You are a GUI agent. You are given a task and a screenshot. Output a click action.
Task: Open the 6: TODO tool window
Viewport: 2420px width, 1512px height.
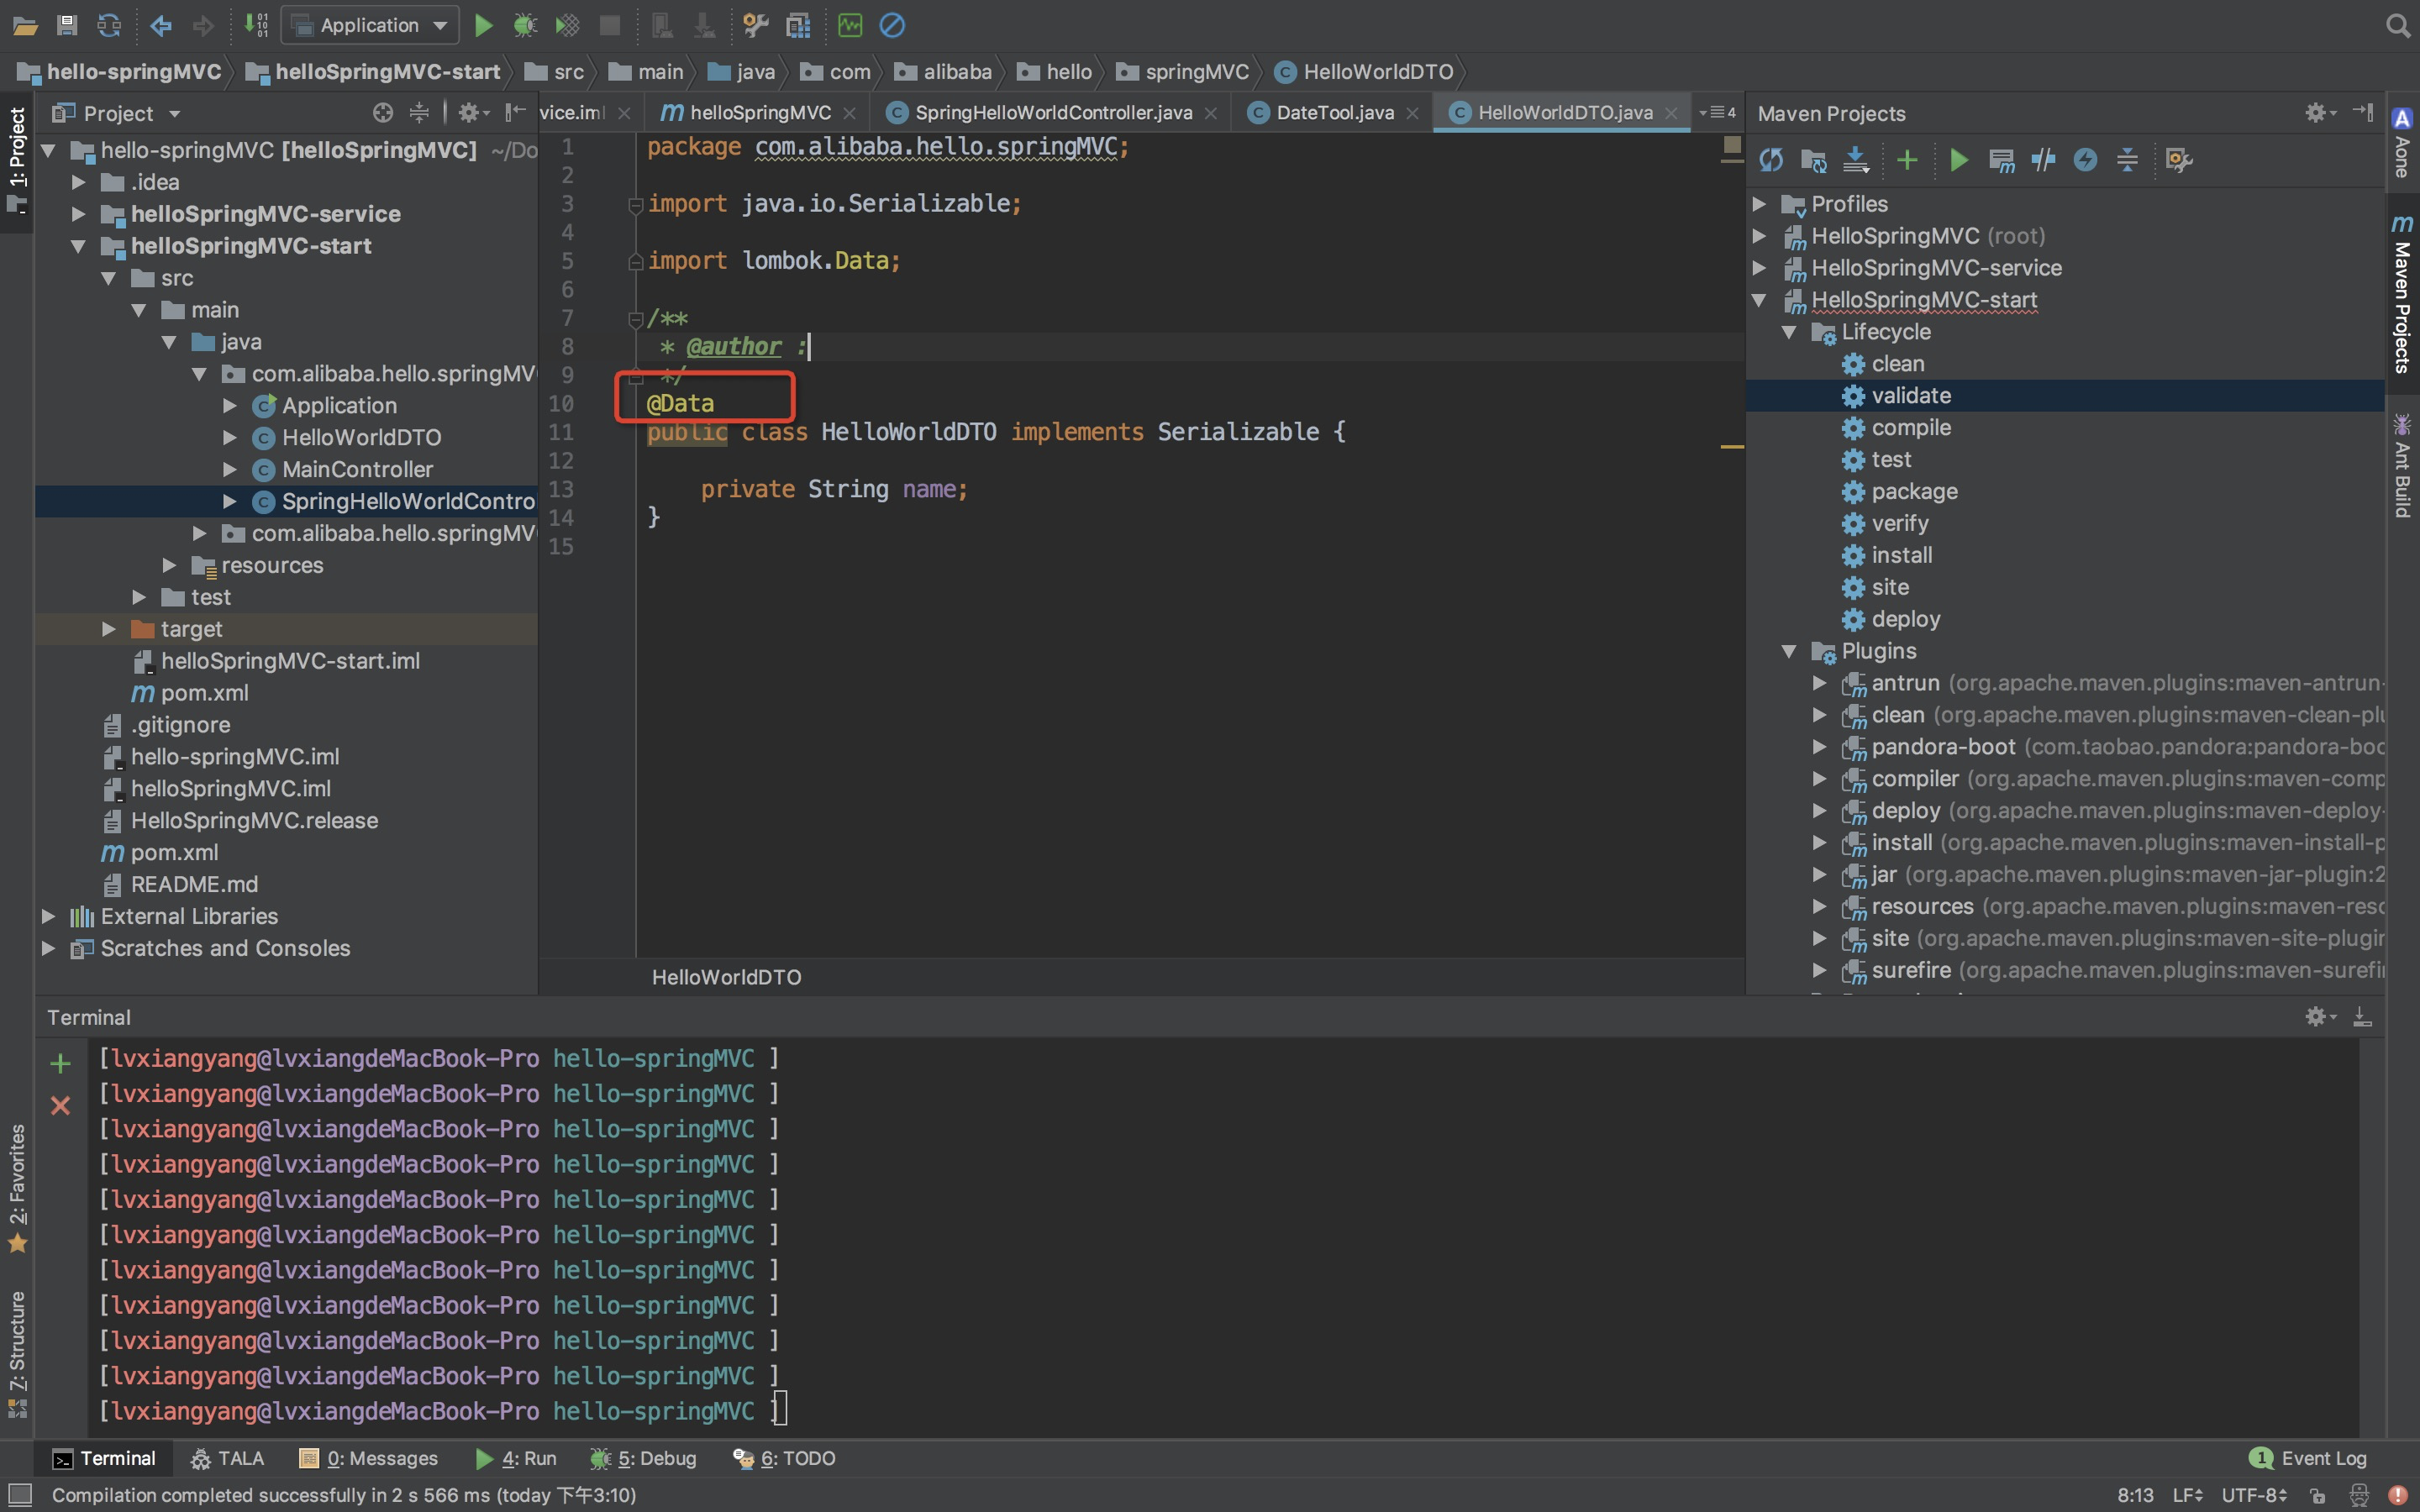click(784, 1458)
